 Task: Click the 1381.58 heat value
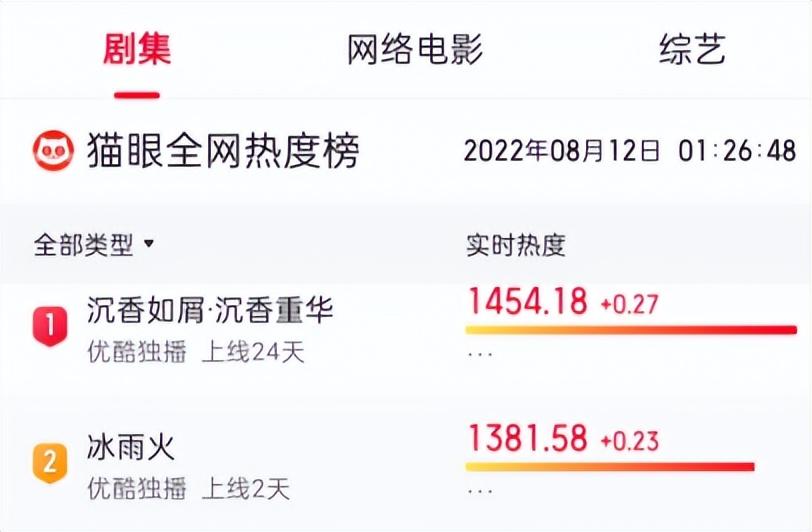coord(528,438)
